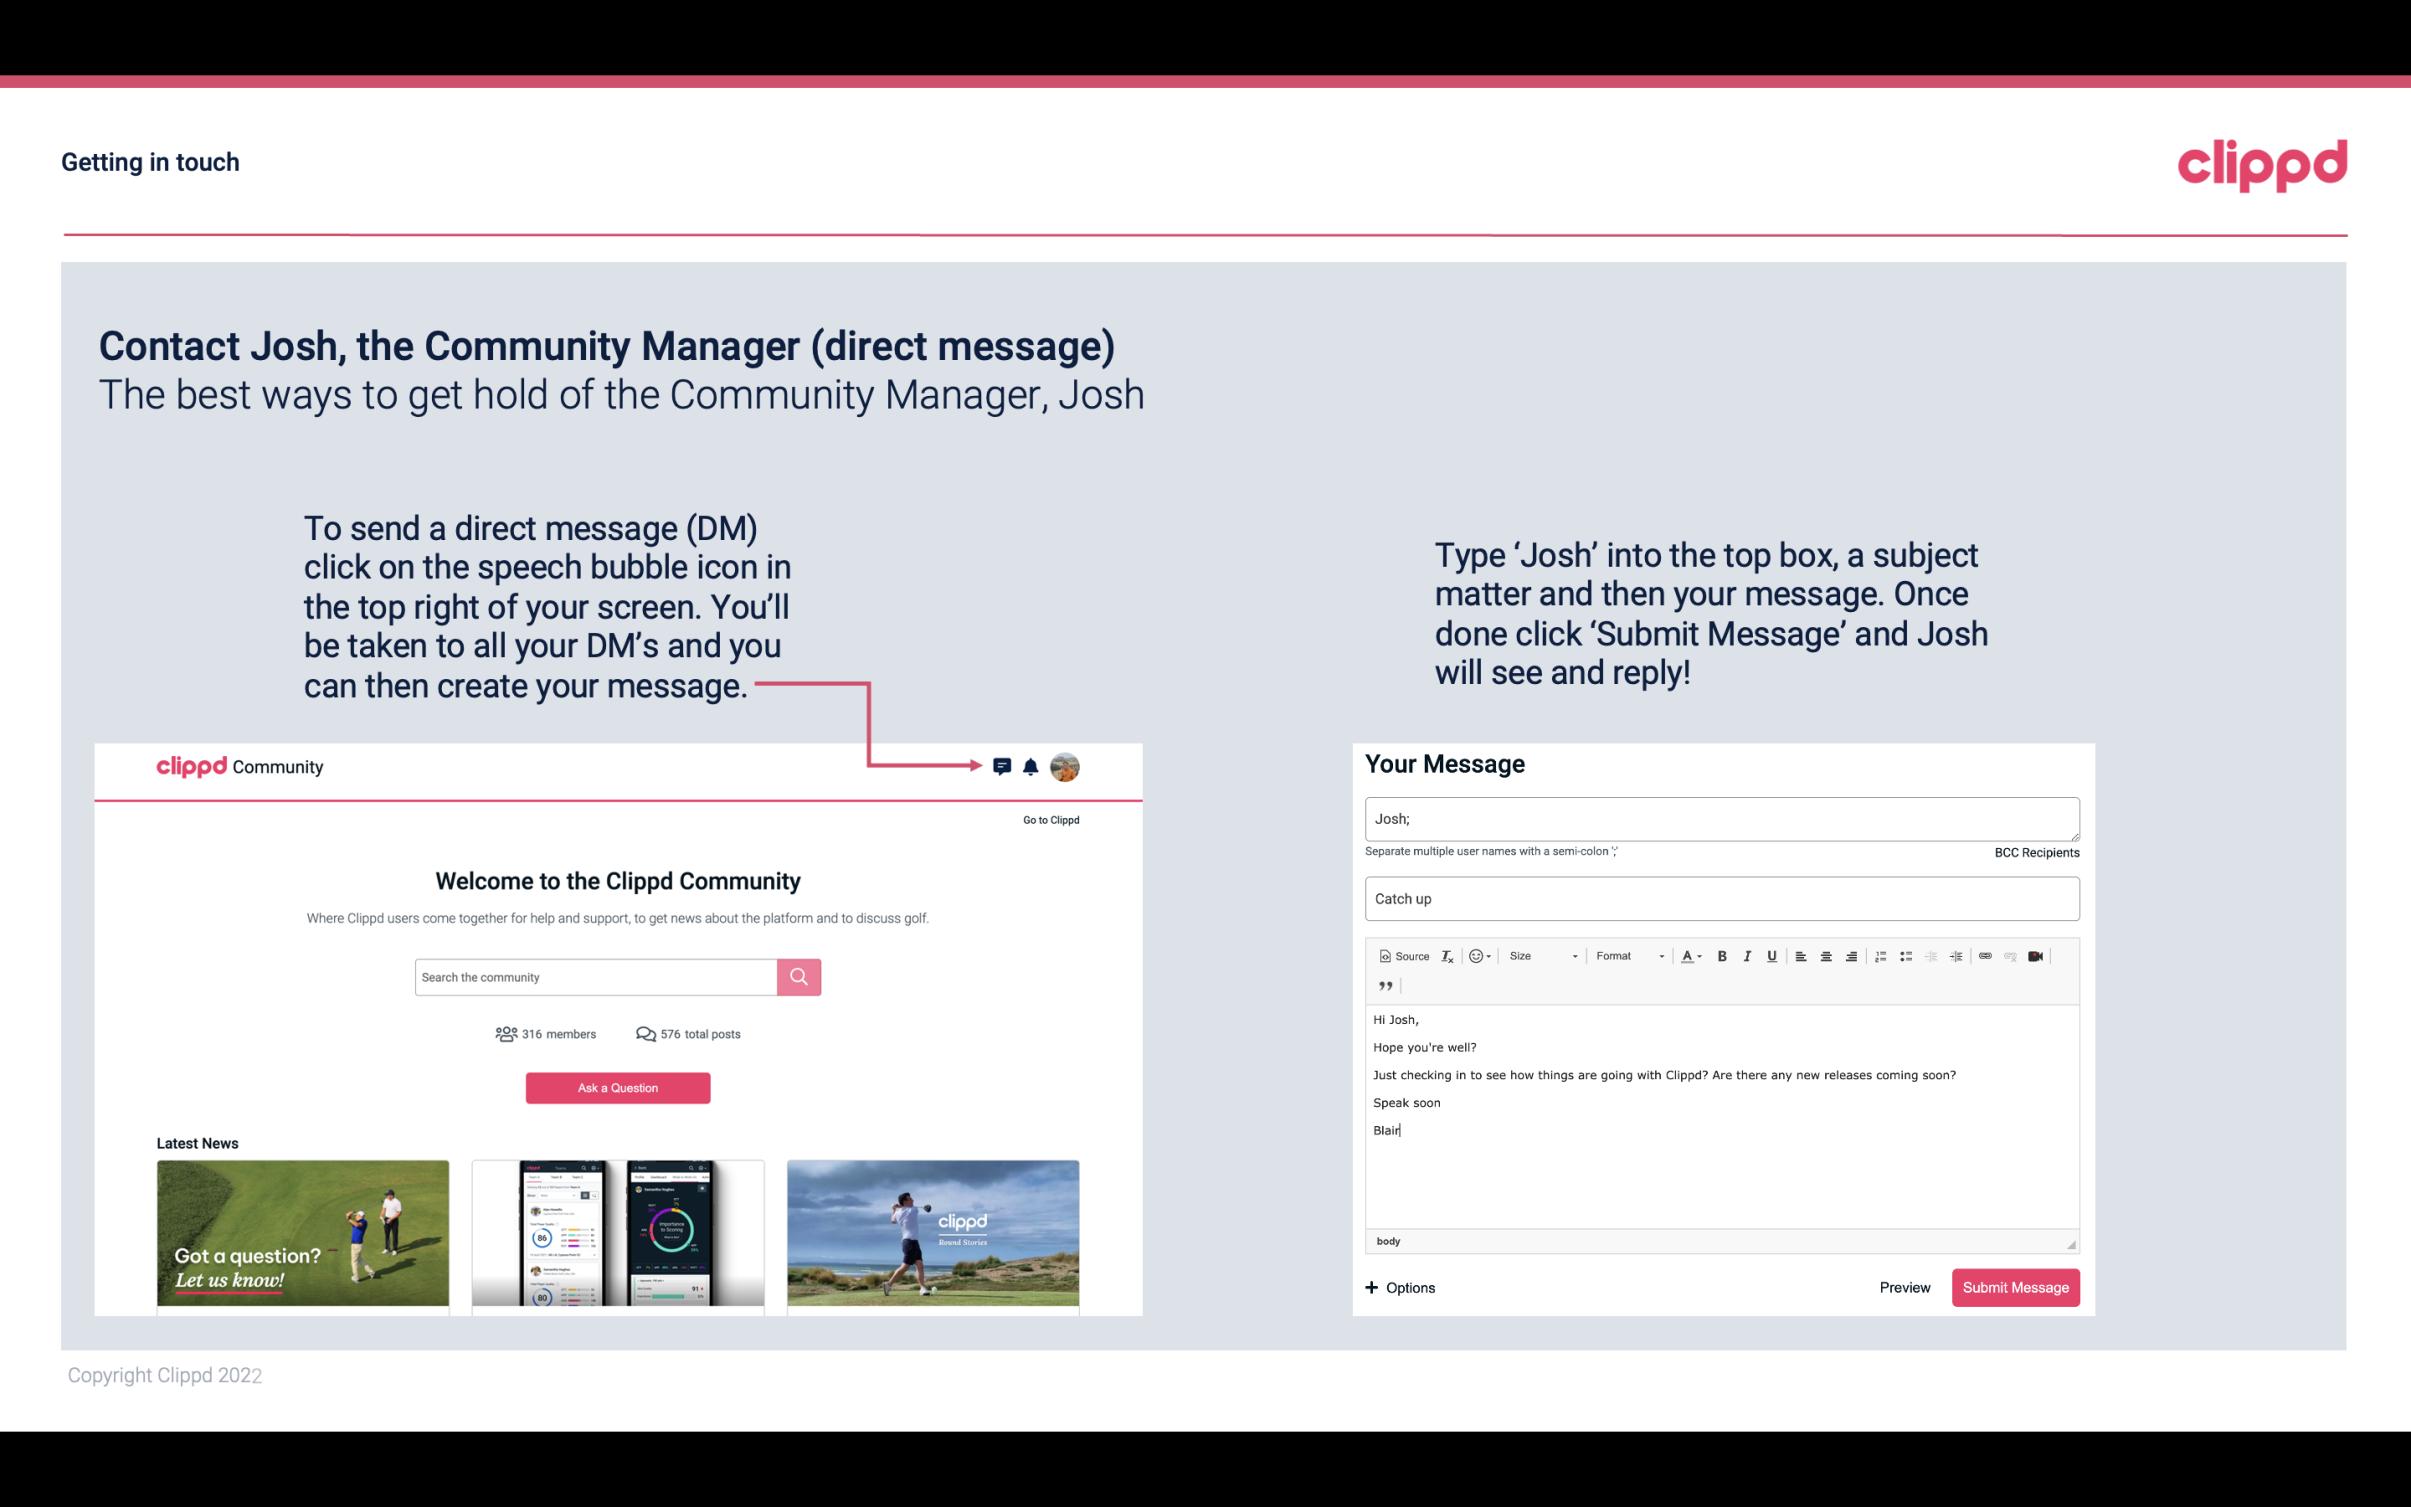The width and height of the screenshot is (2411, 1507).
Task: Preview the message before sending
Action: [1904, 1288]
